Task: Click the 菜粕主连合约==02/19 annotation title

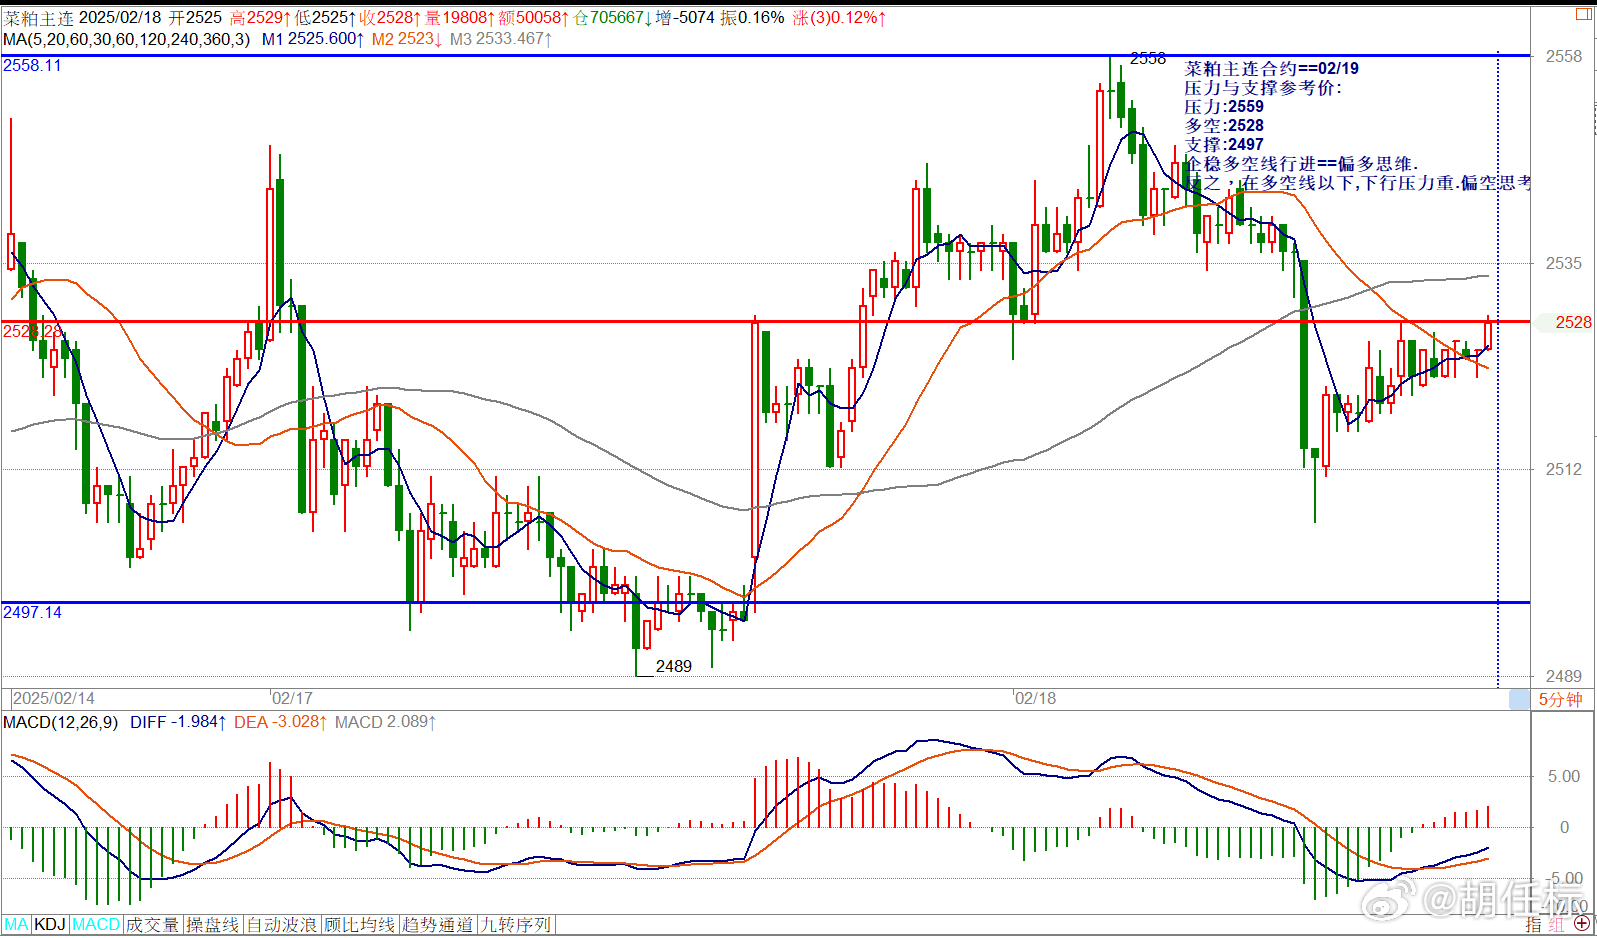Action: pyautogui.click(x=1272, y=69)
